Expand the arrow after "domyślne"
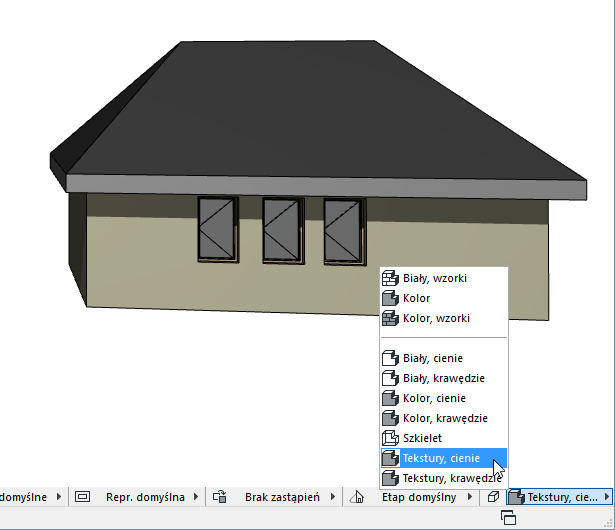 (59, 497)
